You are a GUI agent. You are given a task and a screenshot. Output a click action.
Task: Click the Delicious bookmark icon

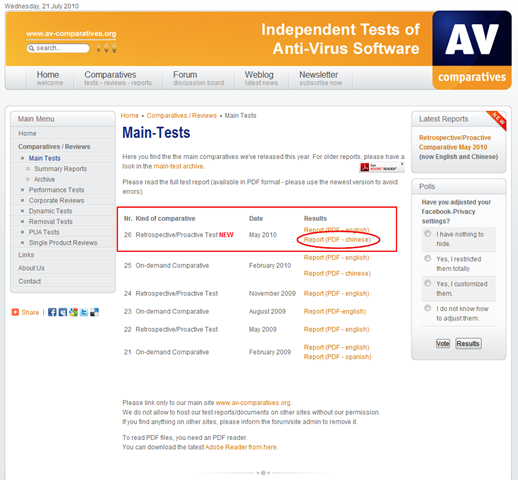(95, 312)
